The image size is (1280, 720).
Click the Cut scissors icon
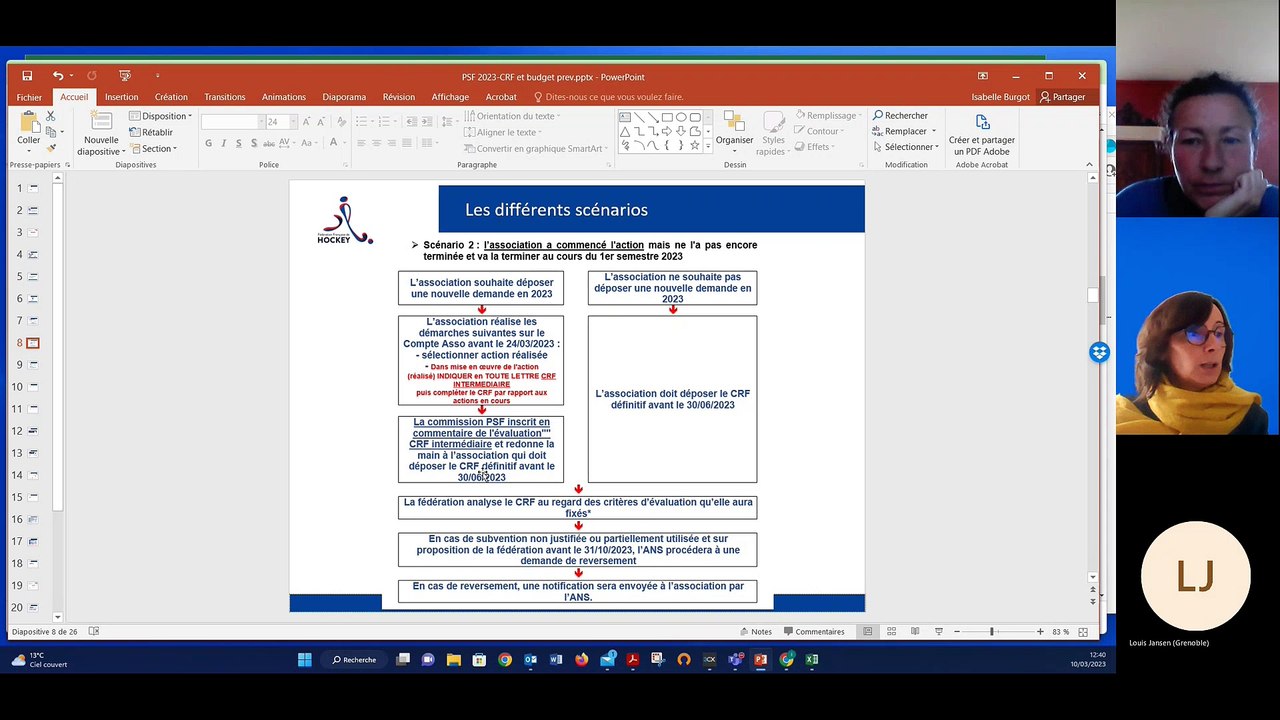tap(51, 116)
